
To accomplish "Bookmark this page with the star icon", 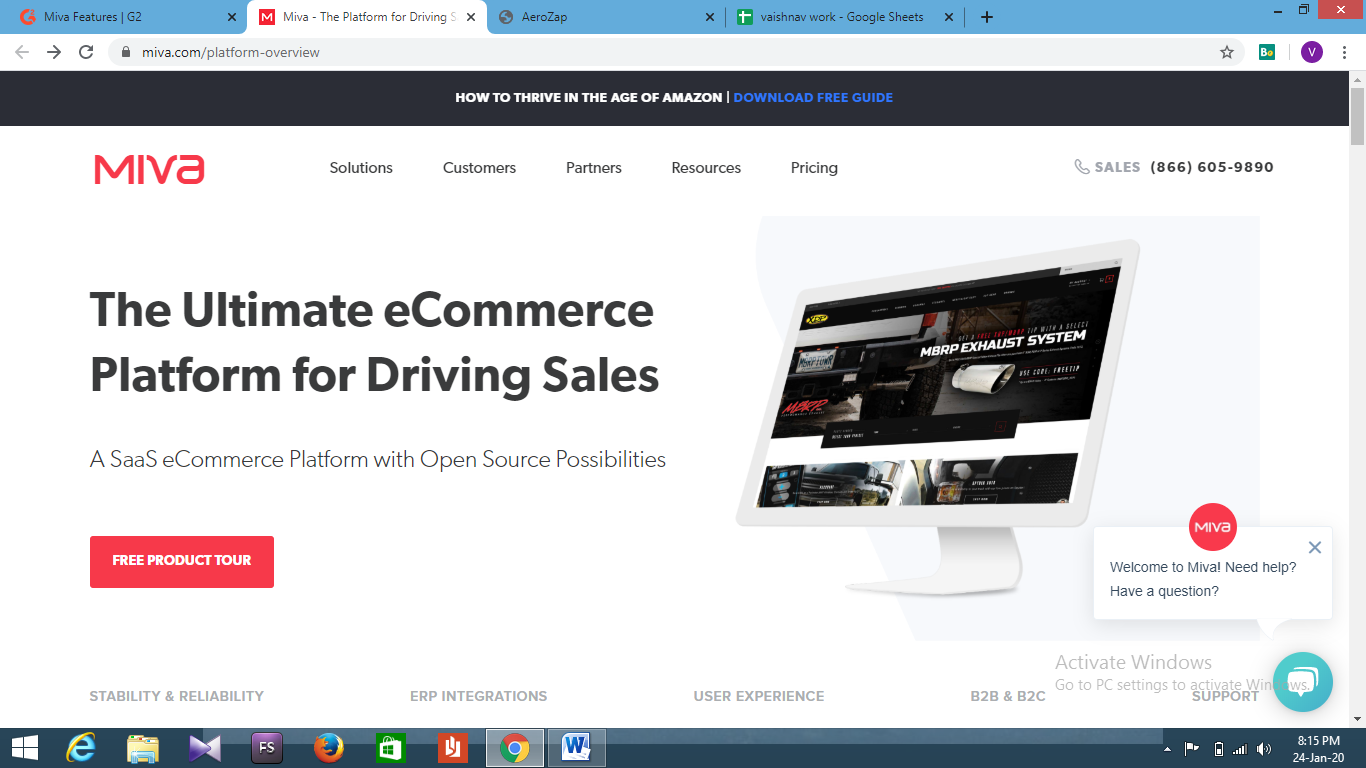I will (1227, 52).
